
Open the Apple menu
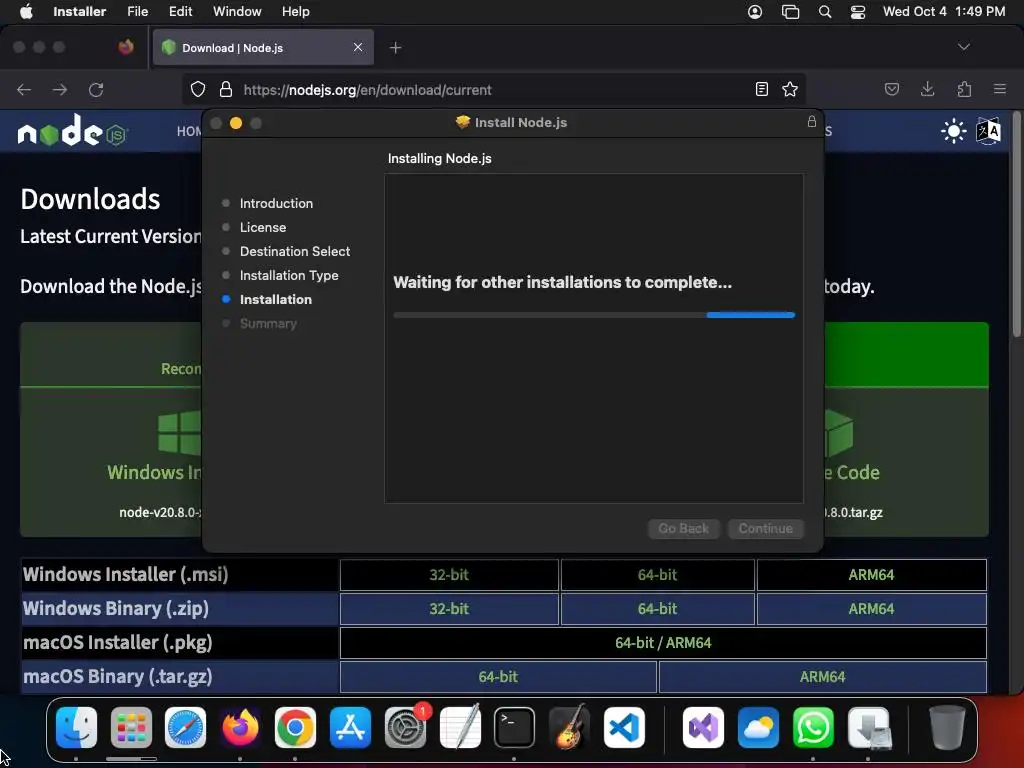click(26, 12)
